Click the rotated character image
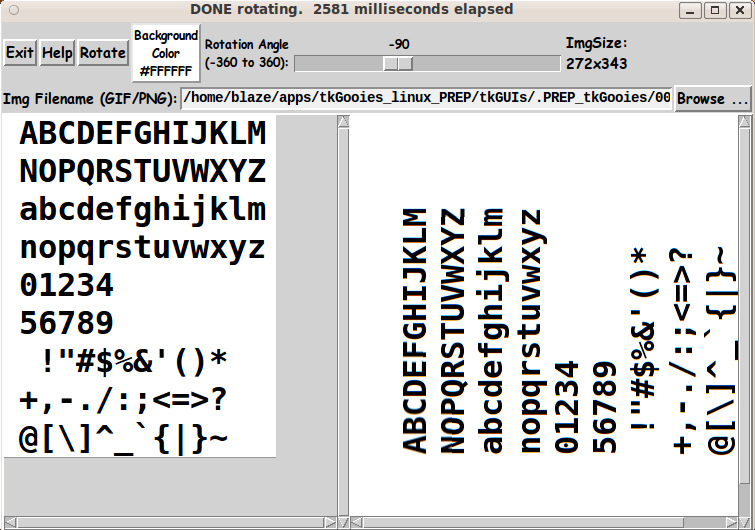755x530 pixels. coord(540,330)
